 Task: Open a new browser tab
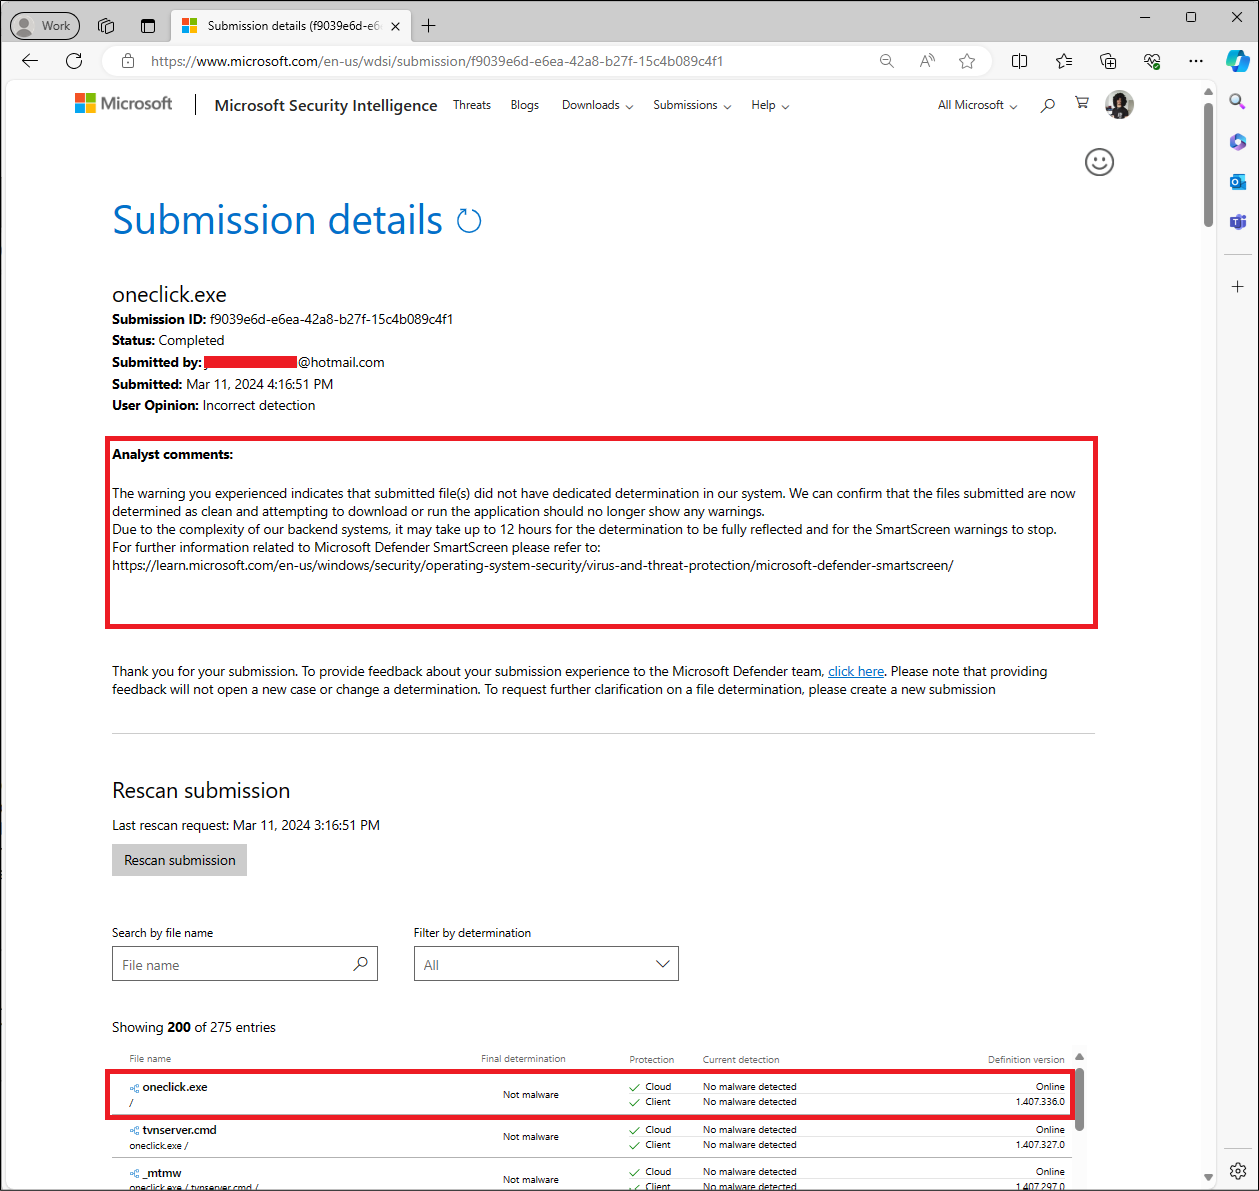coord(429,26)
